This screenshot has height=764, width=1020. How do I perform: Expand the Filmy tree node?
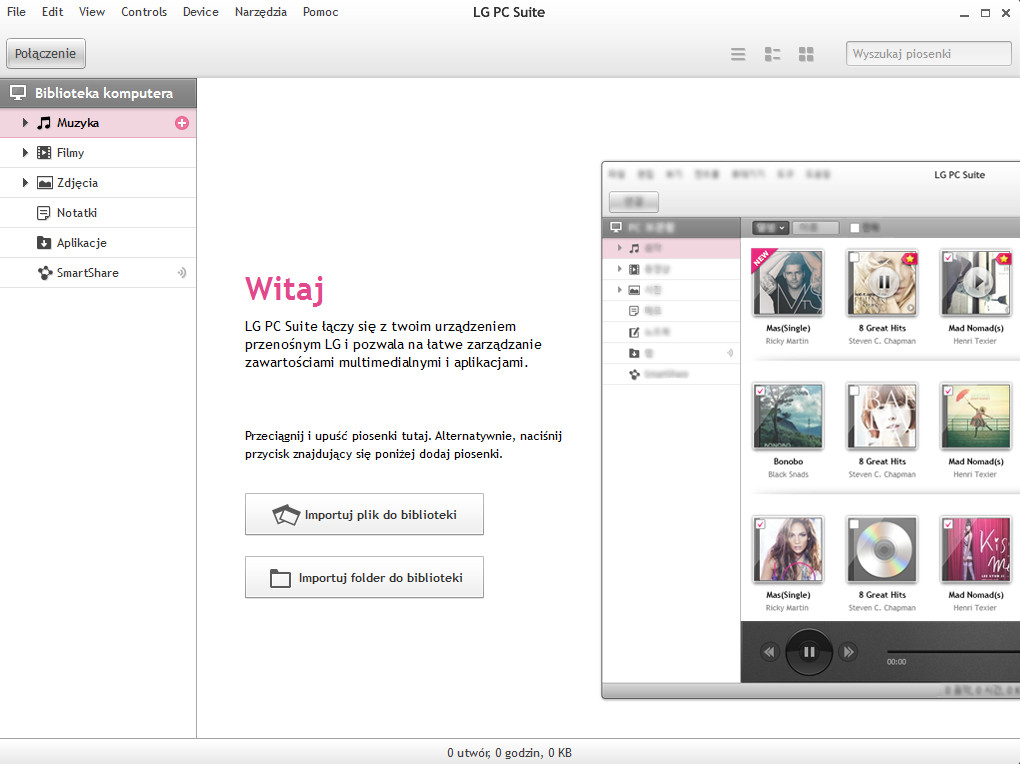coord(25,152)
